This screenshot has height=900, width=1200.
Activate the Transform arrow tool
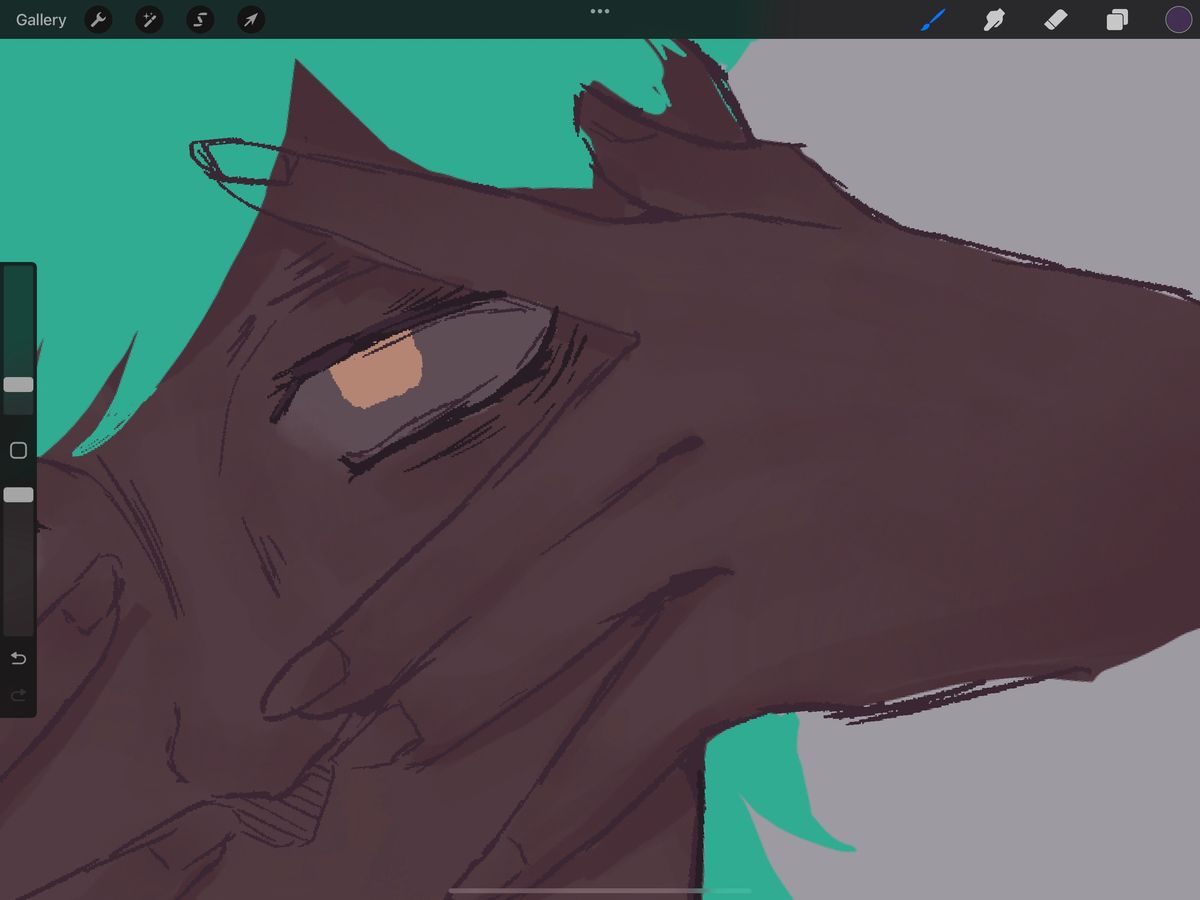click(251, 19)
